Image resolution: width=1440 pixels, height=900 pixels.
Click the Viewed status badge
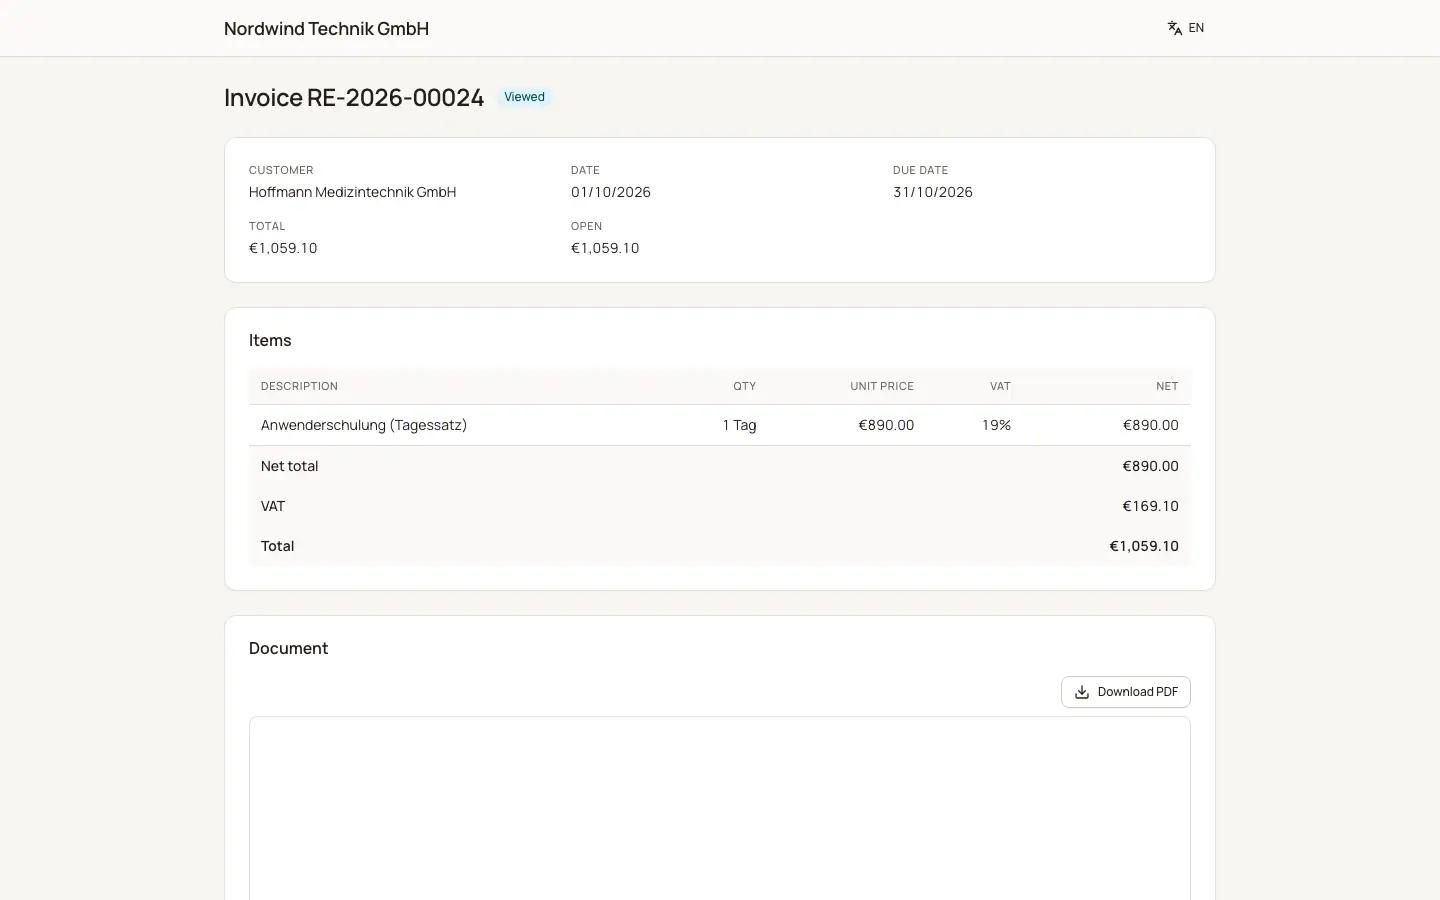(x=524, y=97)
